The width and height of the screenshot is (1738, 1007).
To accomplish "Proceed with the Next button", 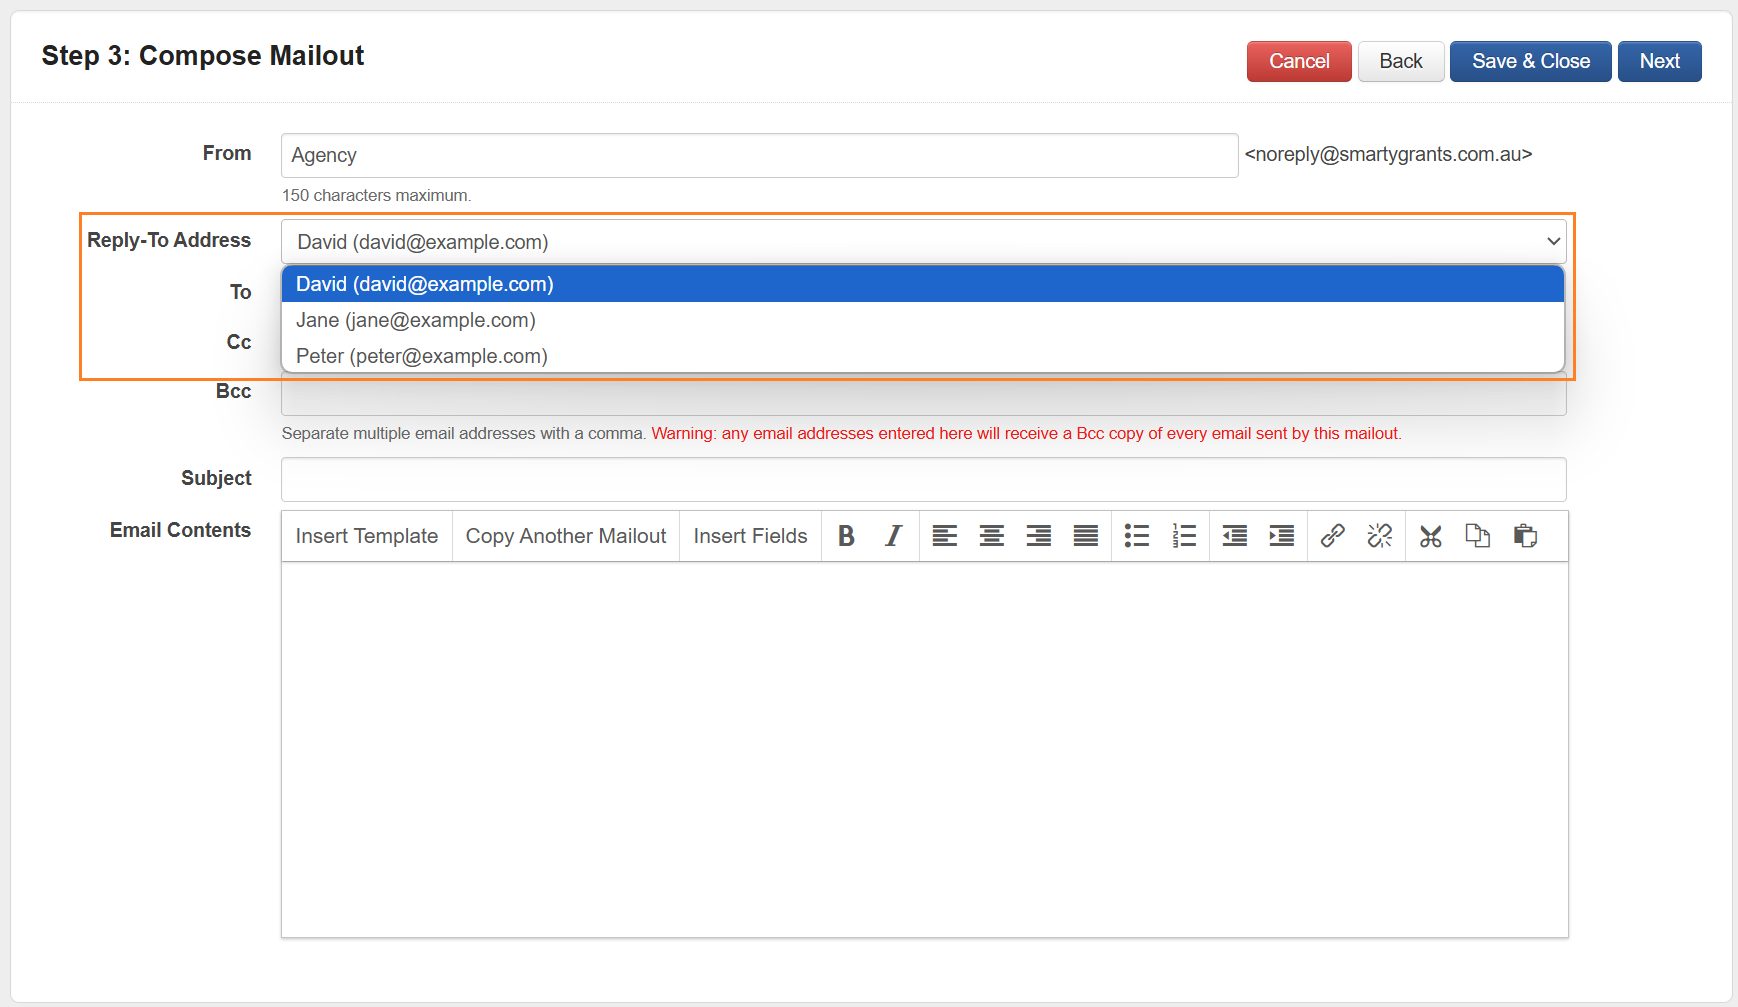I will tap(1659, 61).
